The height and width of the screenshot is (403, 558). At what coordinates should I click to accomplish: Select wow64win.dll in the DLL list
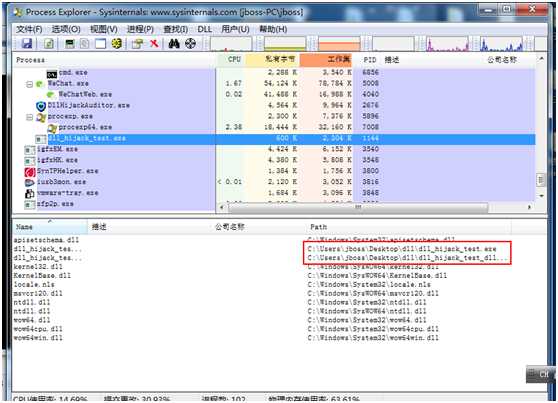pyautogui.click(x=38, y=338)
